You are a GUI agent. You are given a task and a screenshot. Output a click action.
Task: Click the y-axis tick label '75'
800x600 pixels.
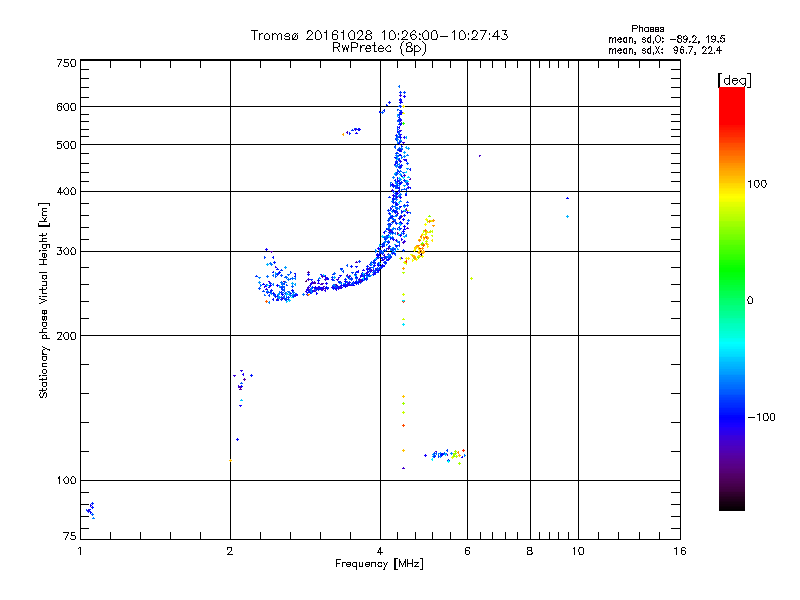tap(70, 536)
